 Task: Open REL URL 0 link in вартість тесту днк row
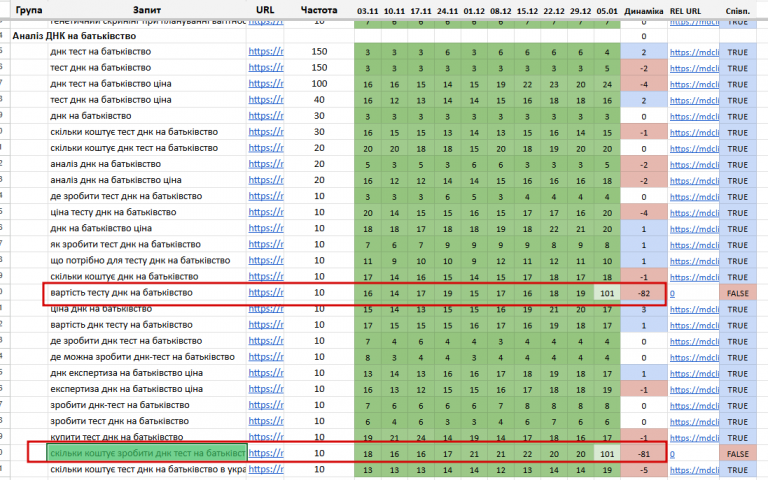pos(672,294)
